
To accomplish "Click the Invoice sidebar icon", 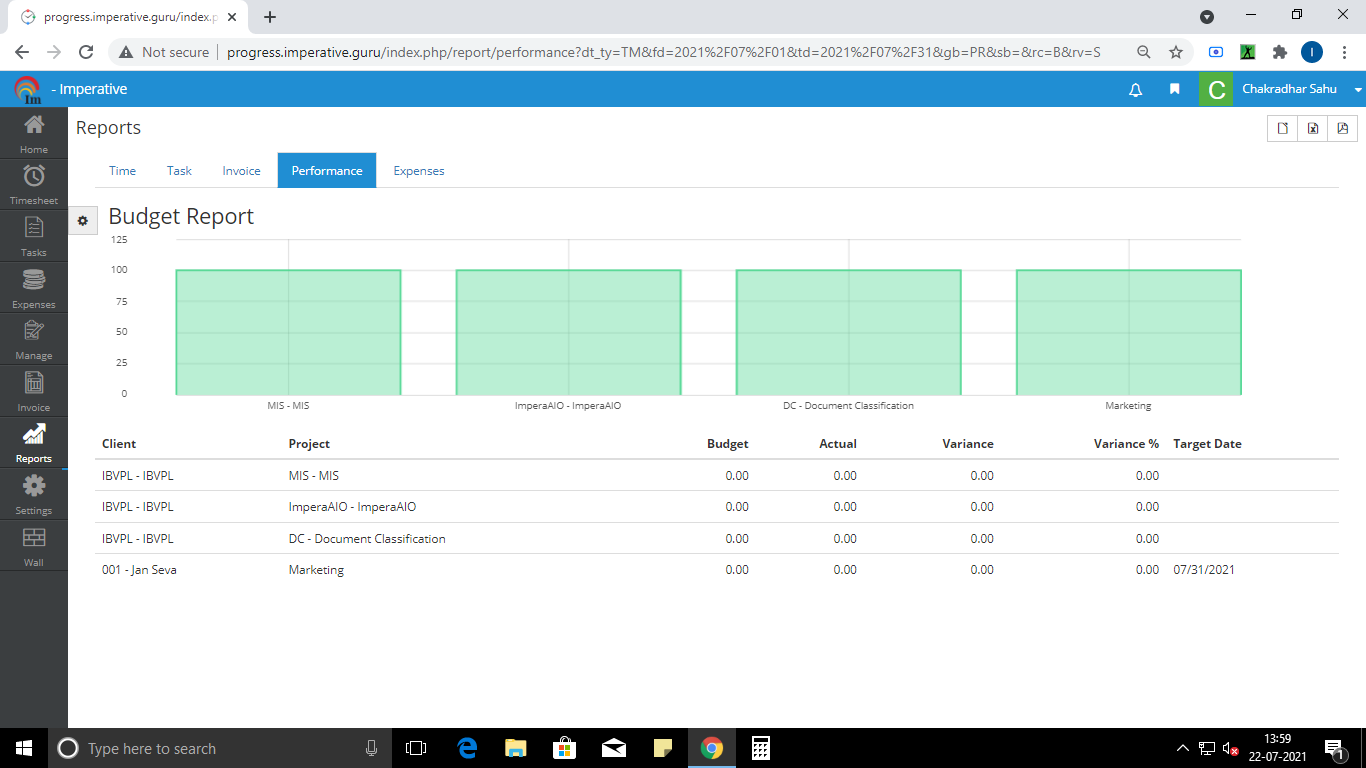I will click(34, 391).
